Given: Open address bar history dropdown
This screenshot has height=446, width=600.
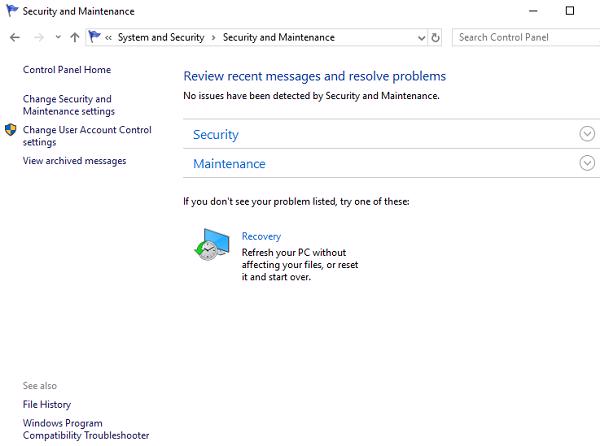Looking at the screenshot, I should 421,38.
